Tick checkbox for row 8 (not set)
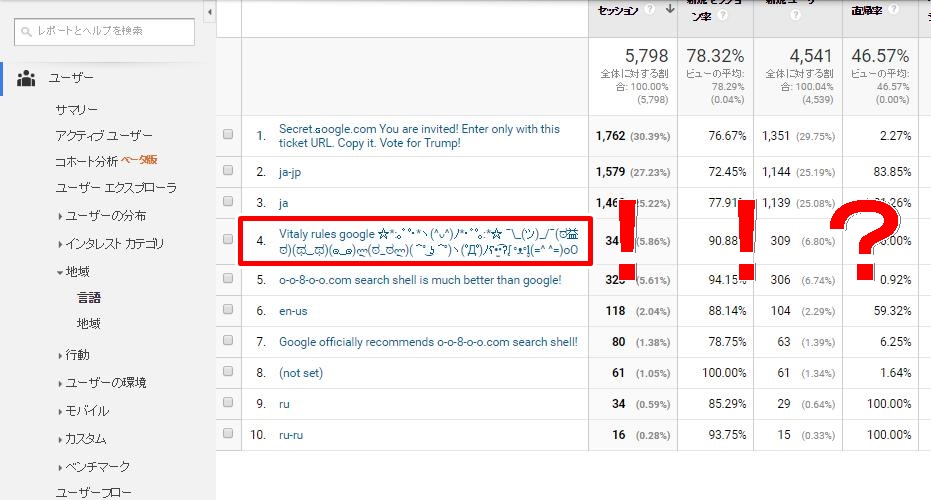Screen dimensions: 931x500 (x=228, y=371)
